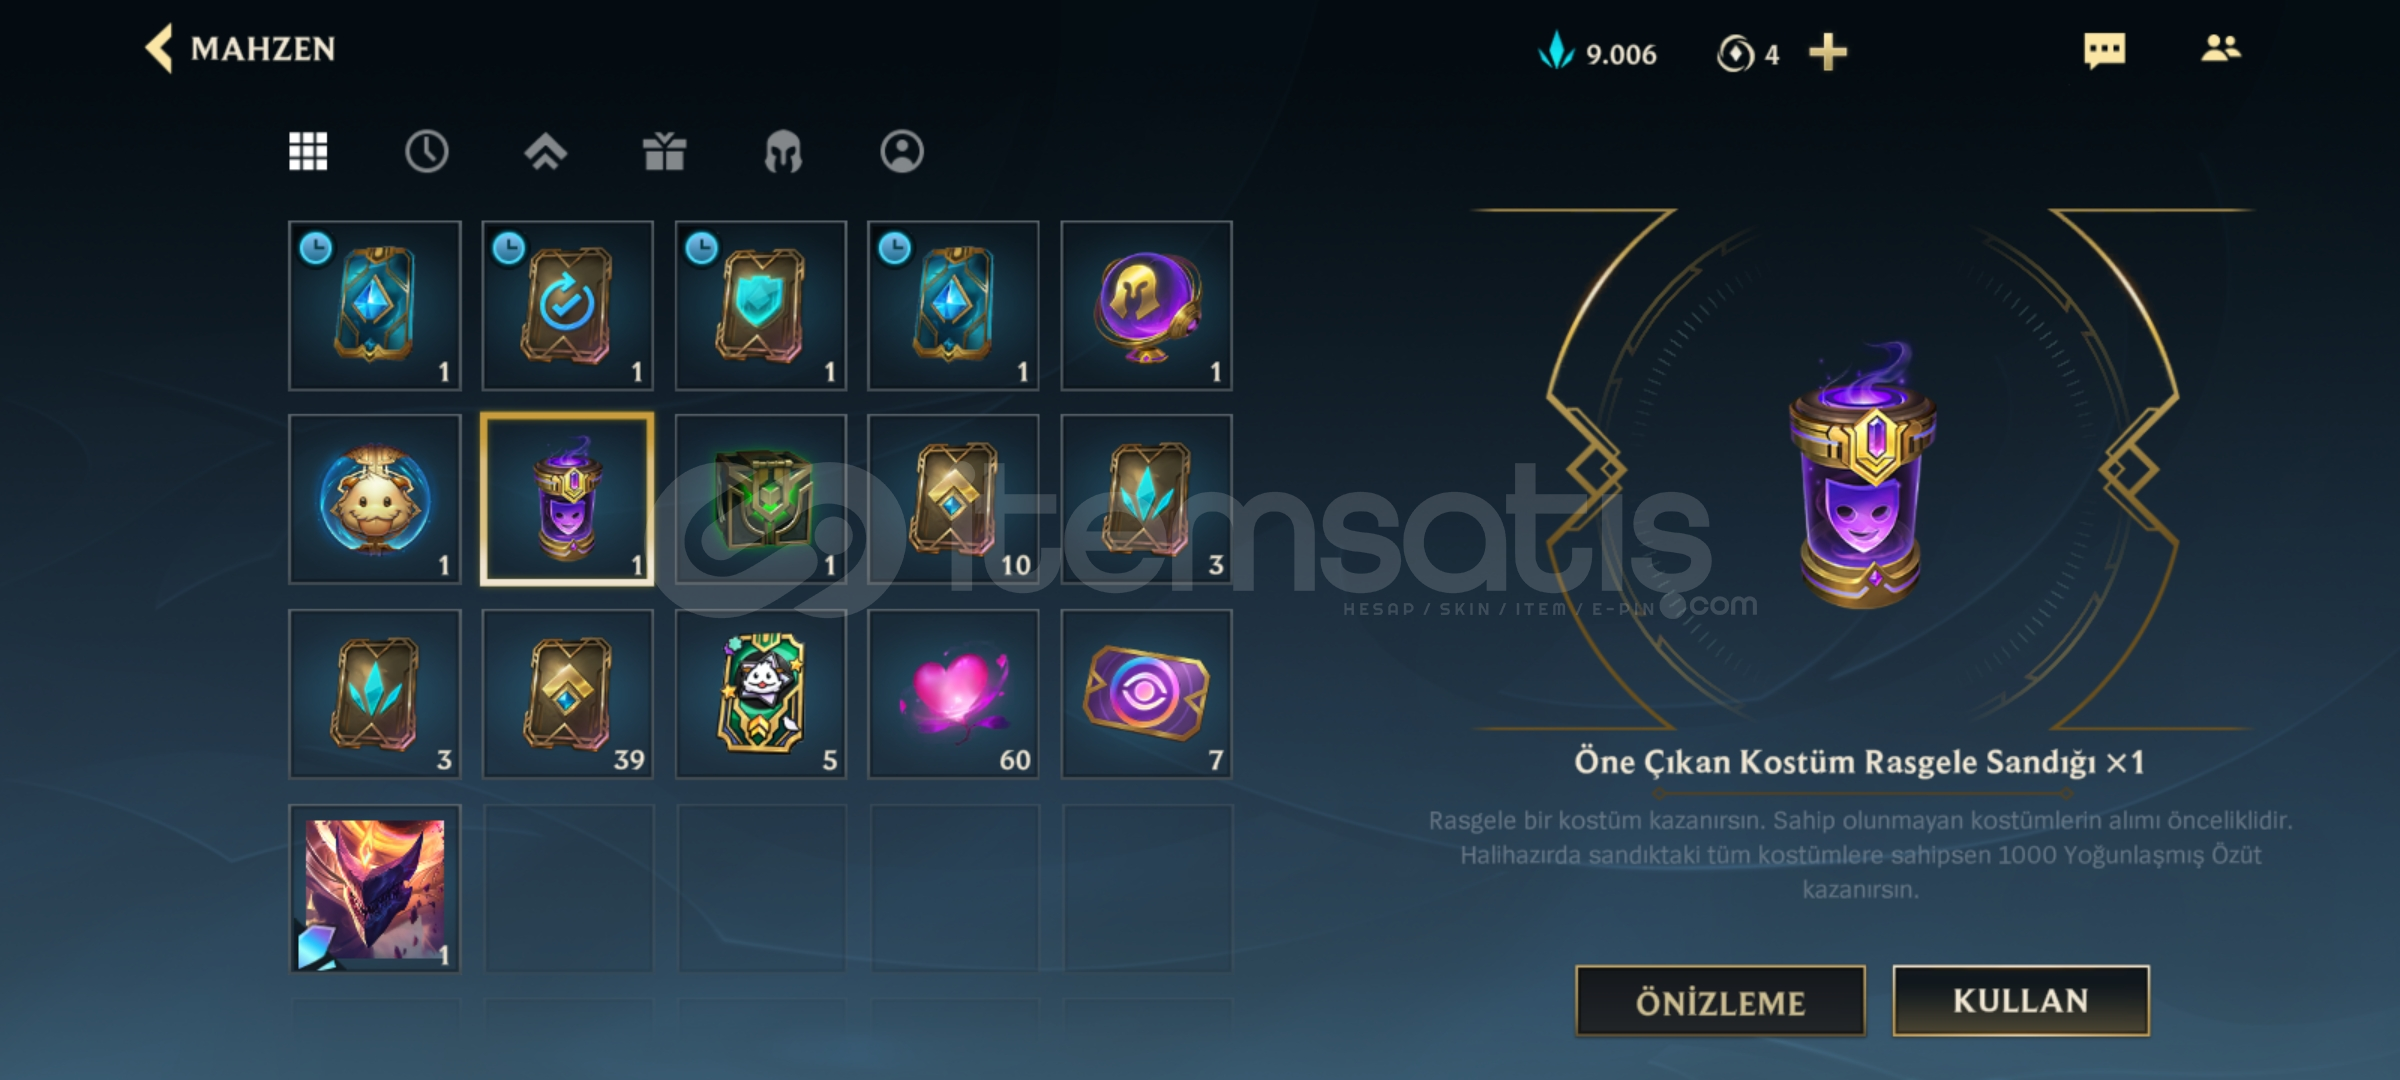
Task: Open the double chevron upgrade filter
Action: point(545,152)
